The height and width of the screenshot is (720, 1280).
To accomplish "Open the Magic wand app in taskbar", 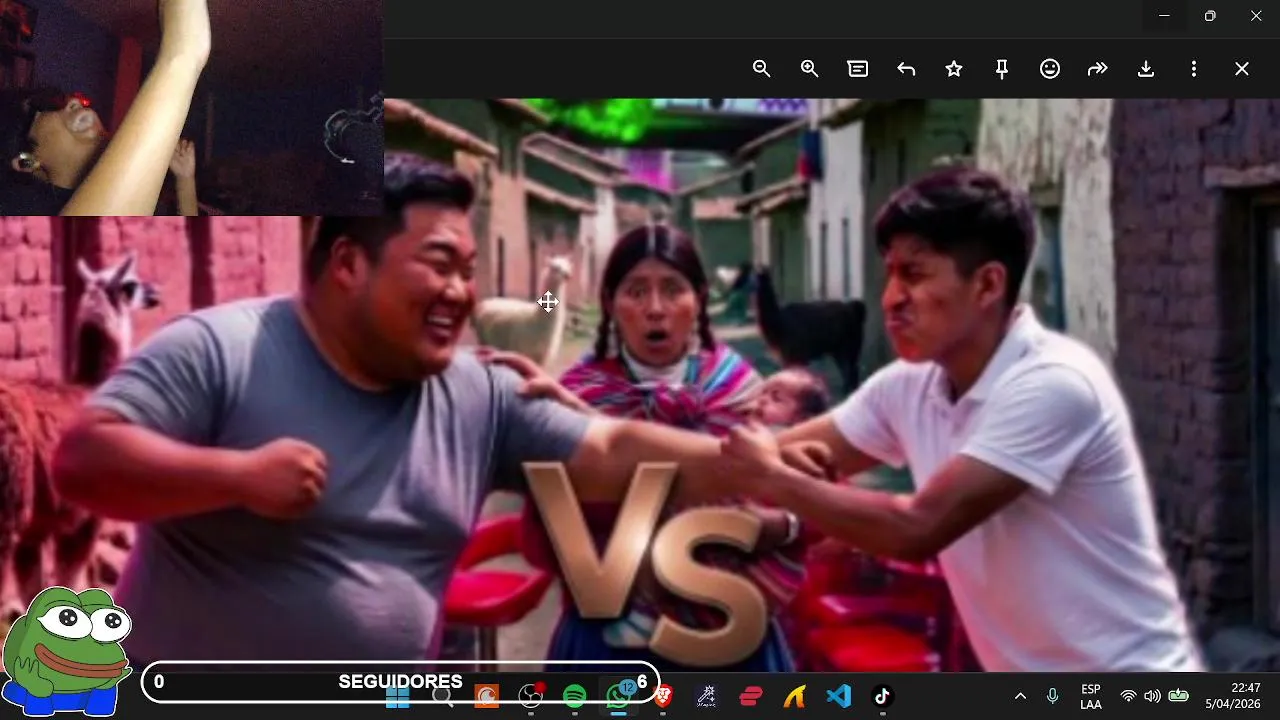I will point(706,697).
